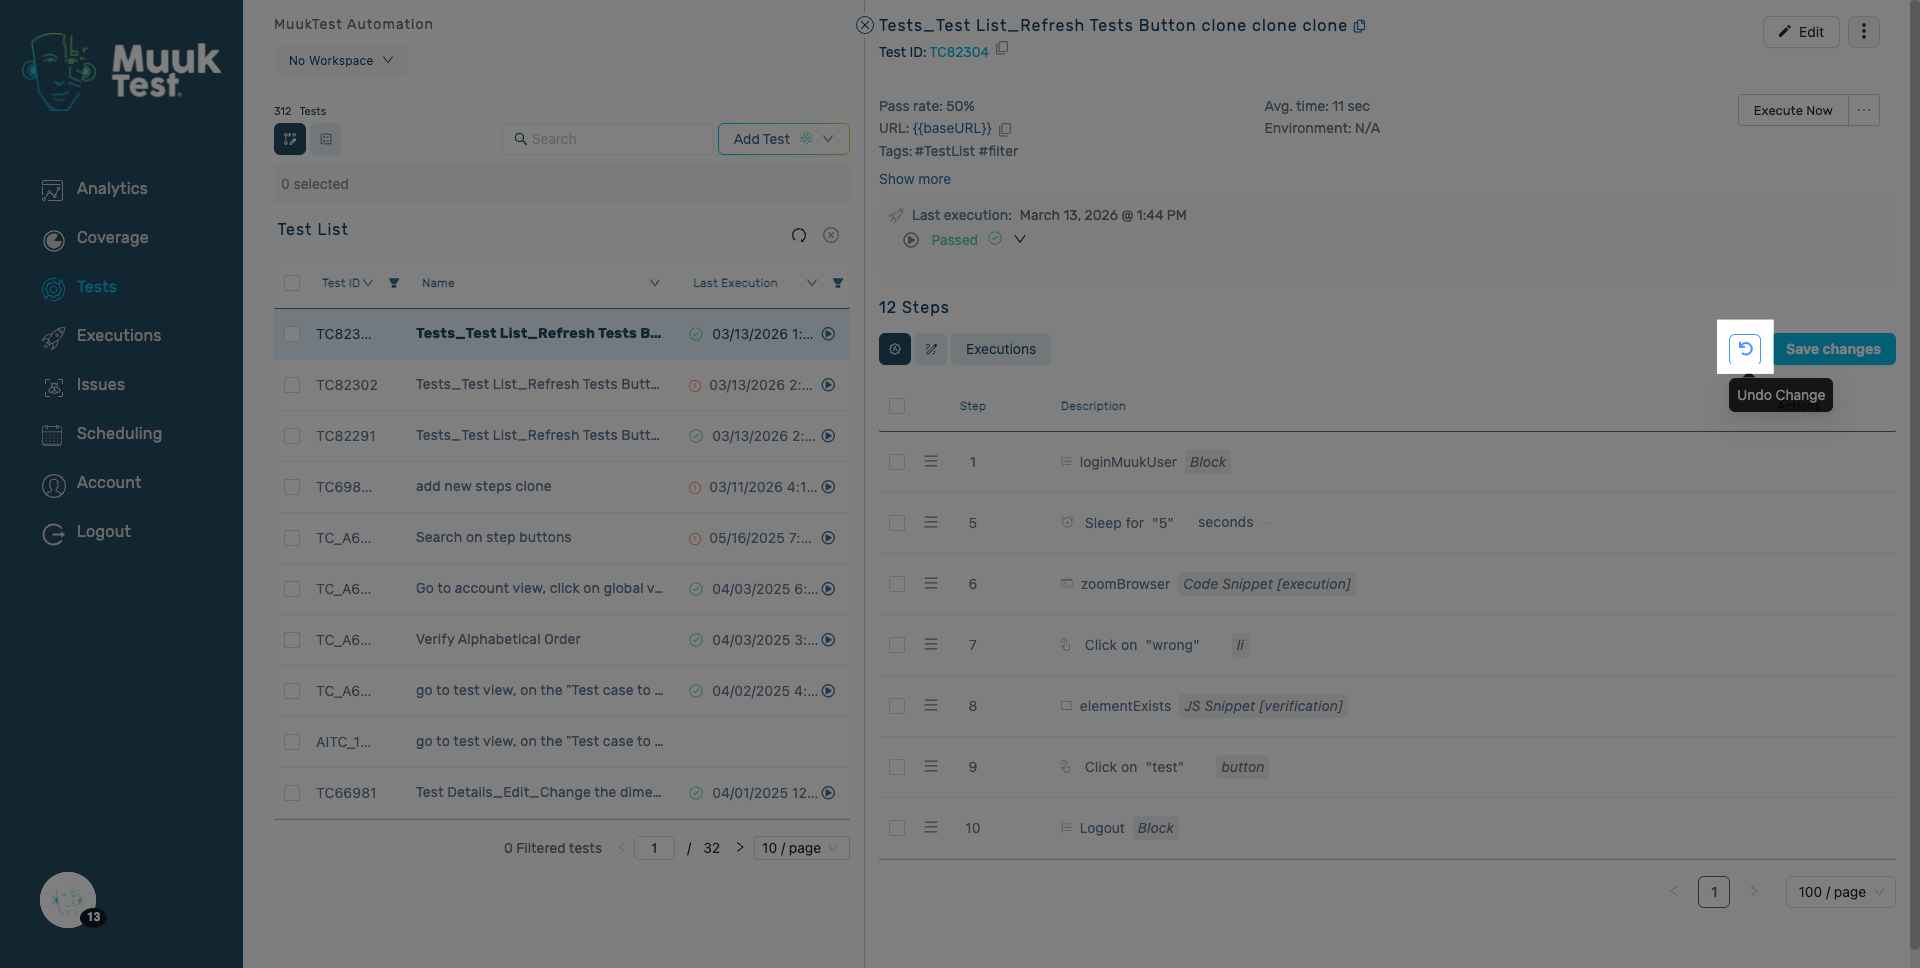
Task: Select the edit steps wand icon
Action: coord(931,349)
